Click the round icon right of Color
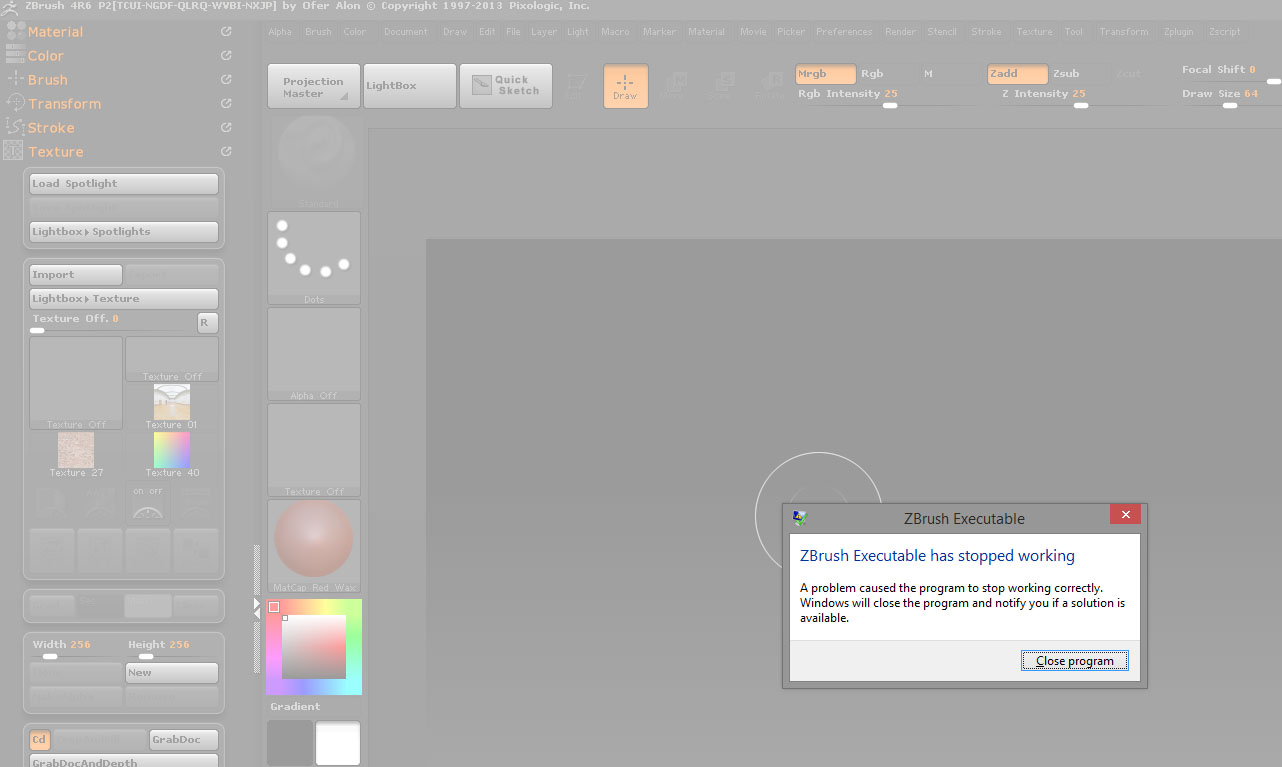The height and width of the screenshot is (767, 1282). (x=226, y=56)
